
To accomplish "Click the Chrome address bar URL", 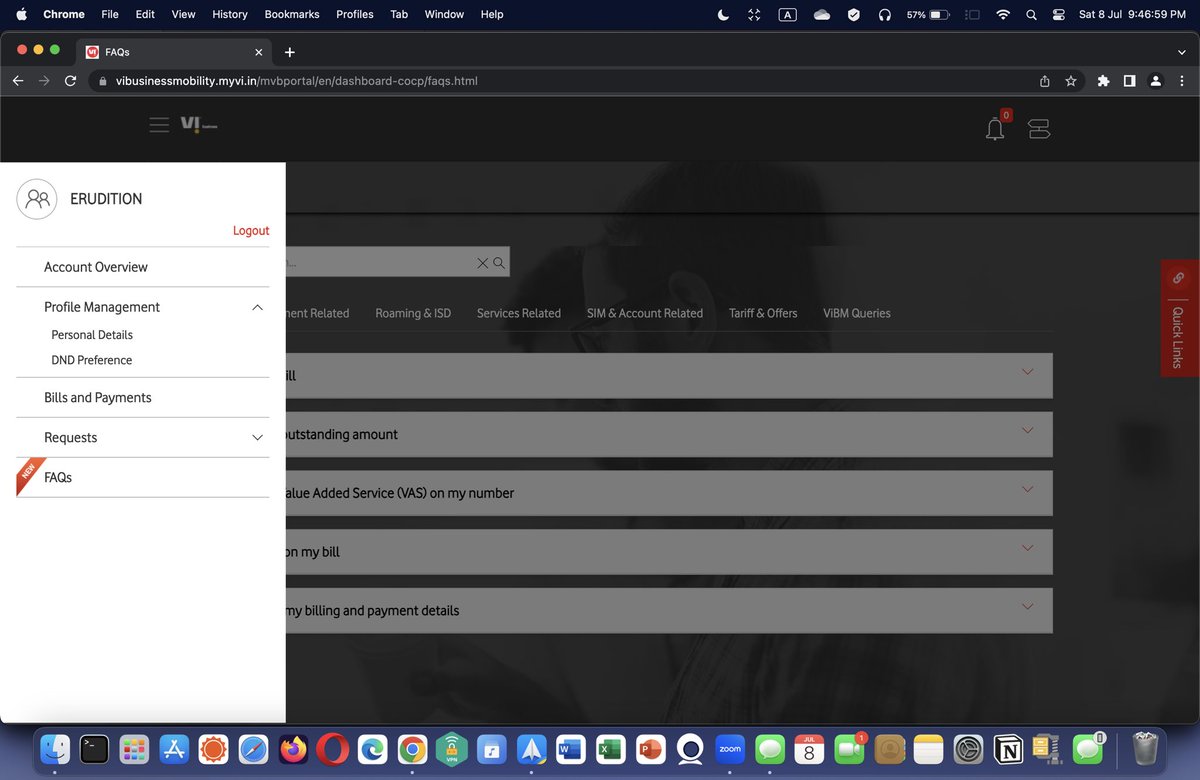I will [297, 81].
